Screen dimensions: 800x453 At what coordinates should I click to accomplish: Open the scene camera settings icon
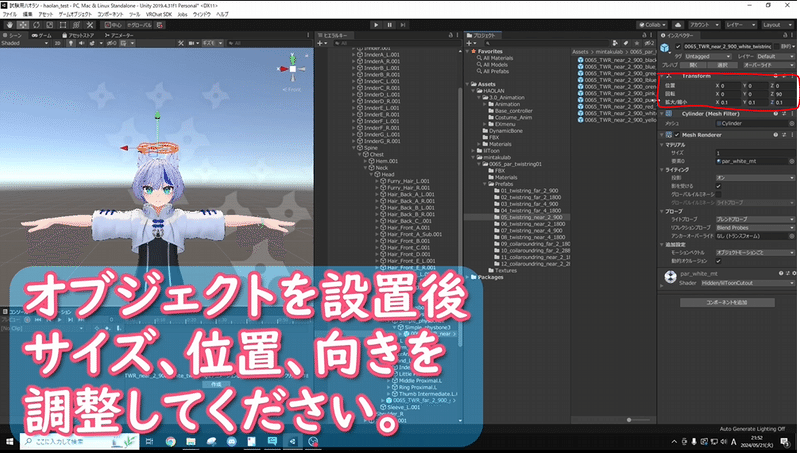point(194,43)
